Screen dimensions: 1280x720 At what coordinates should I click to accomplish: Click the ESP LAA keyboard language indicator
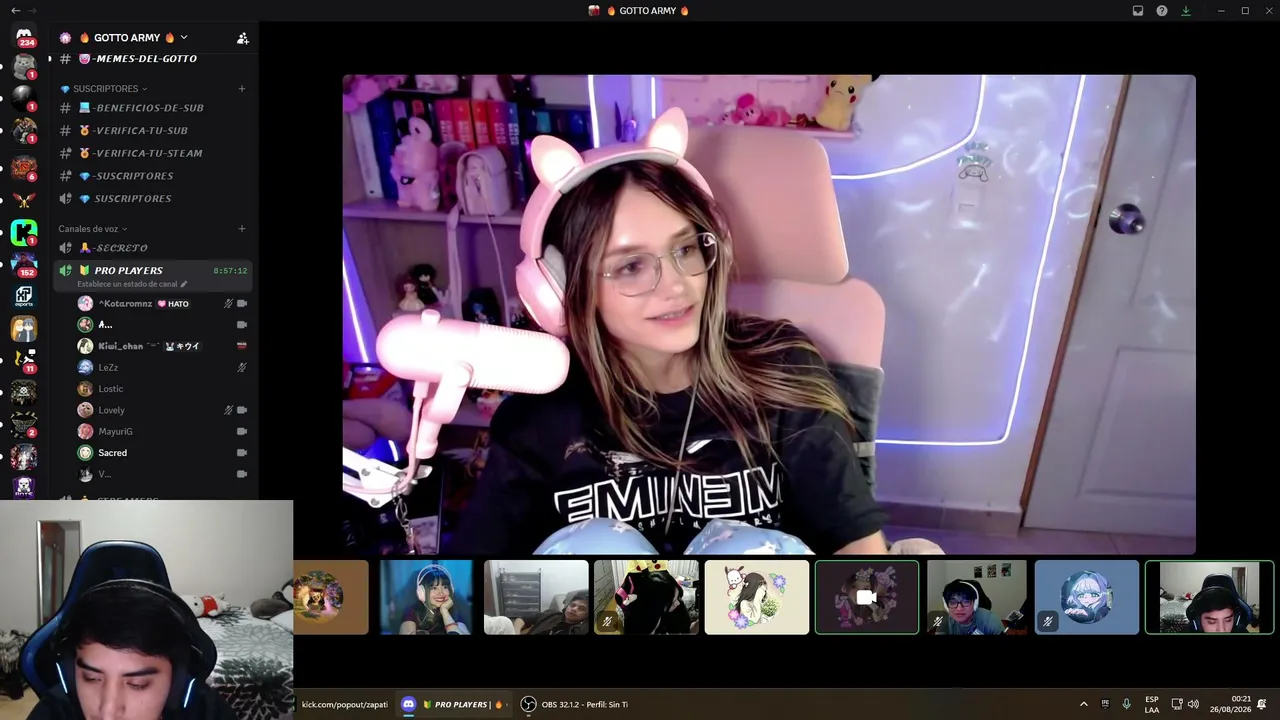1152,705
